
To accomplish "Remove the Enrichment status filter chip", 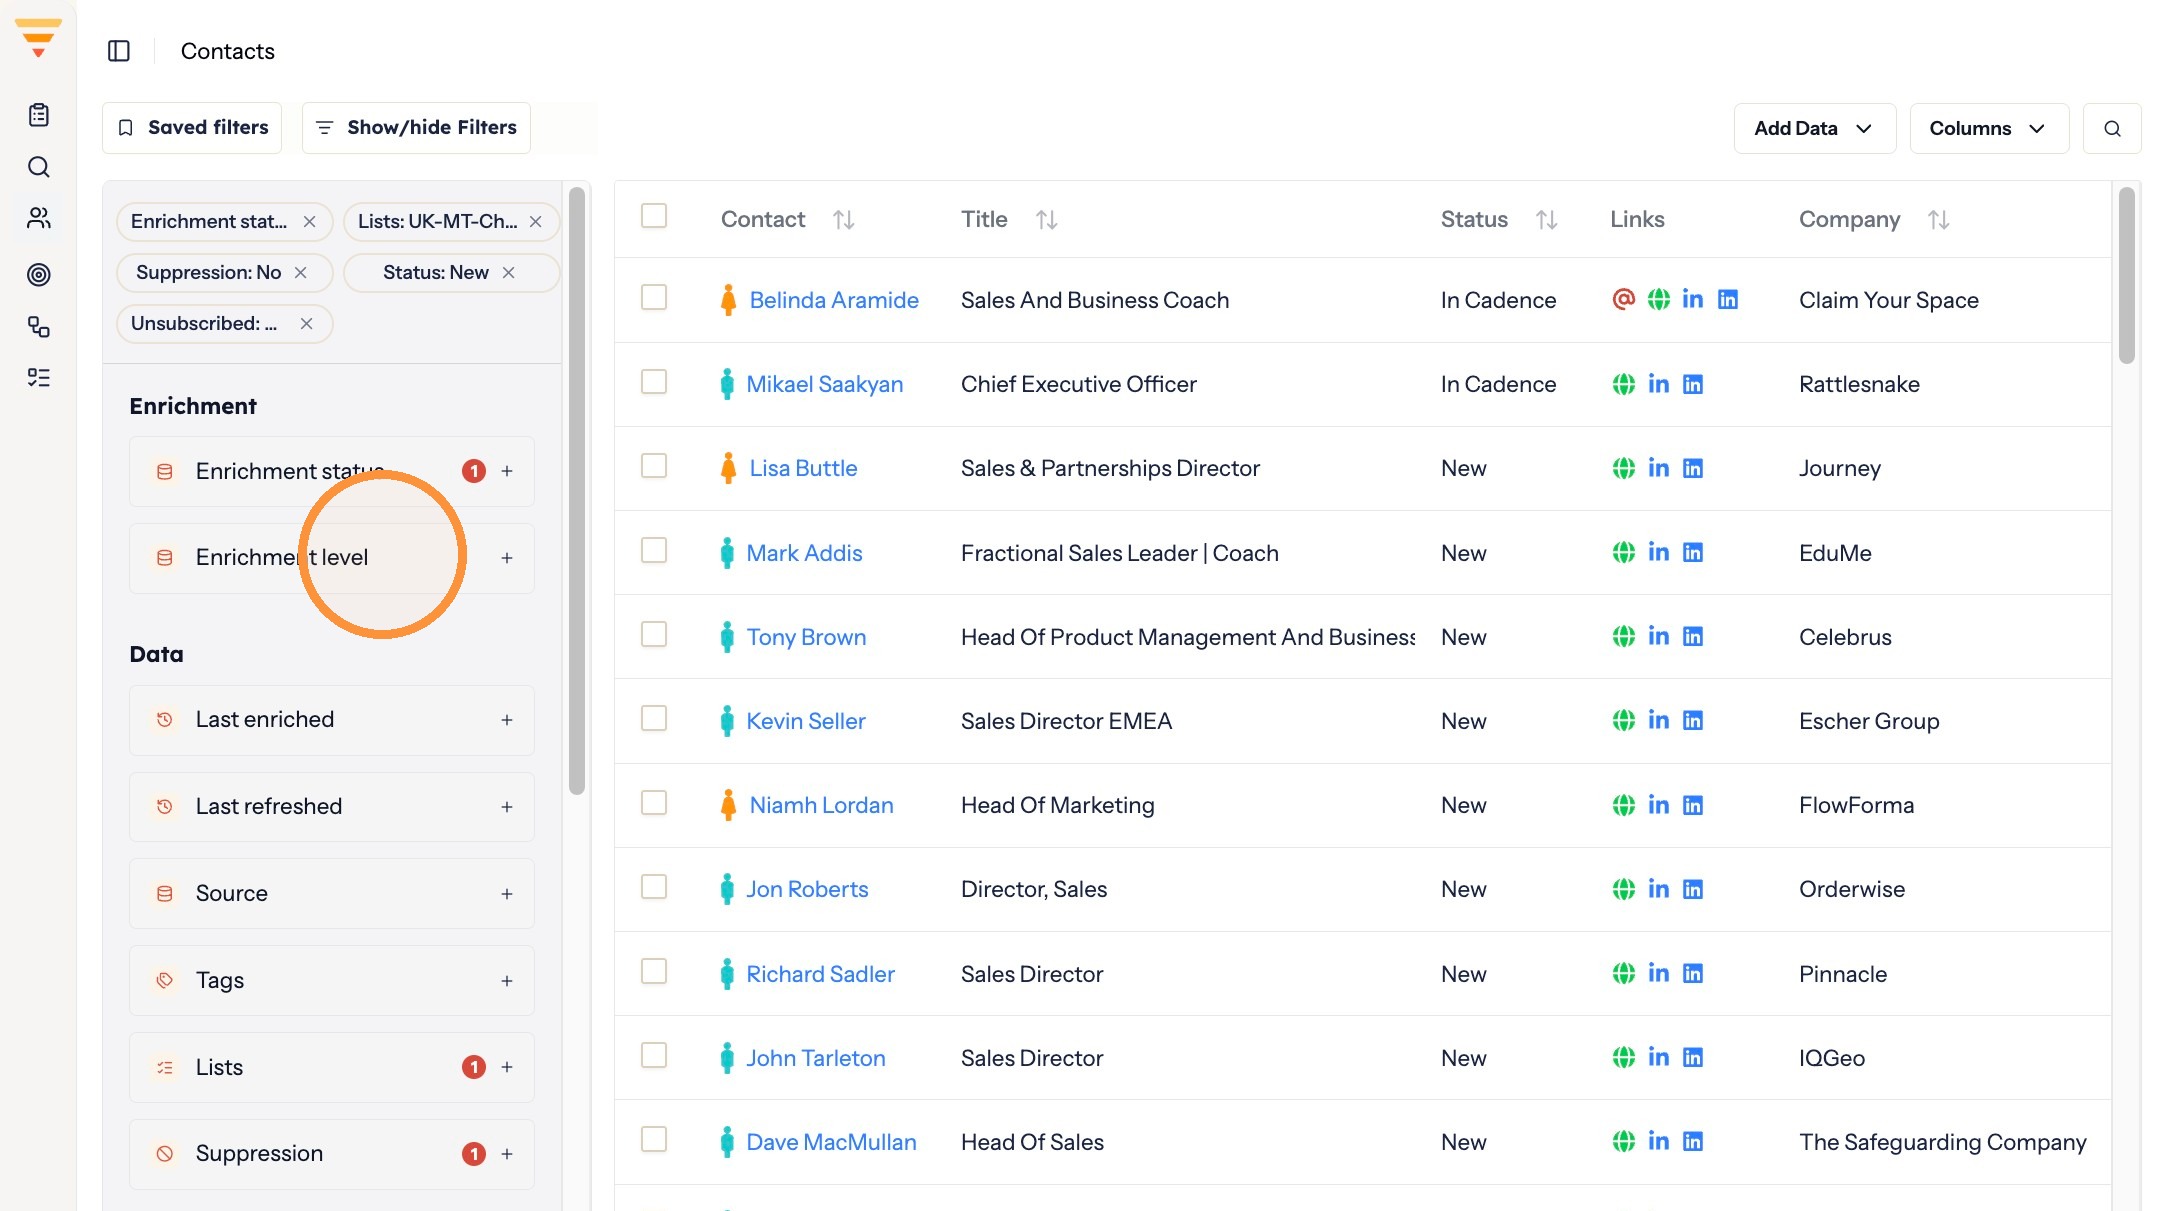I will pos(309,222).
